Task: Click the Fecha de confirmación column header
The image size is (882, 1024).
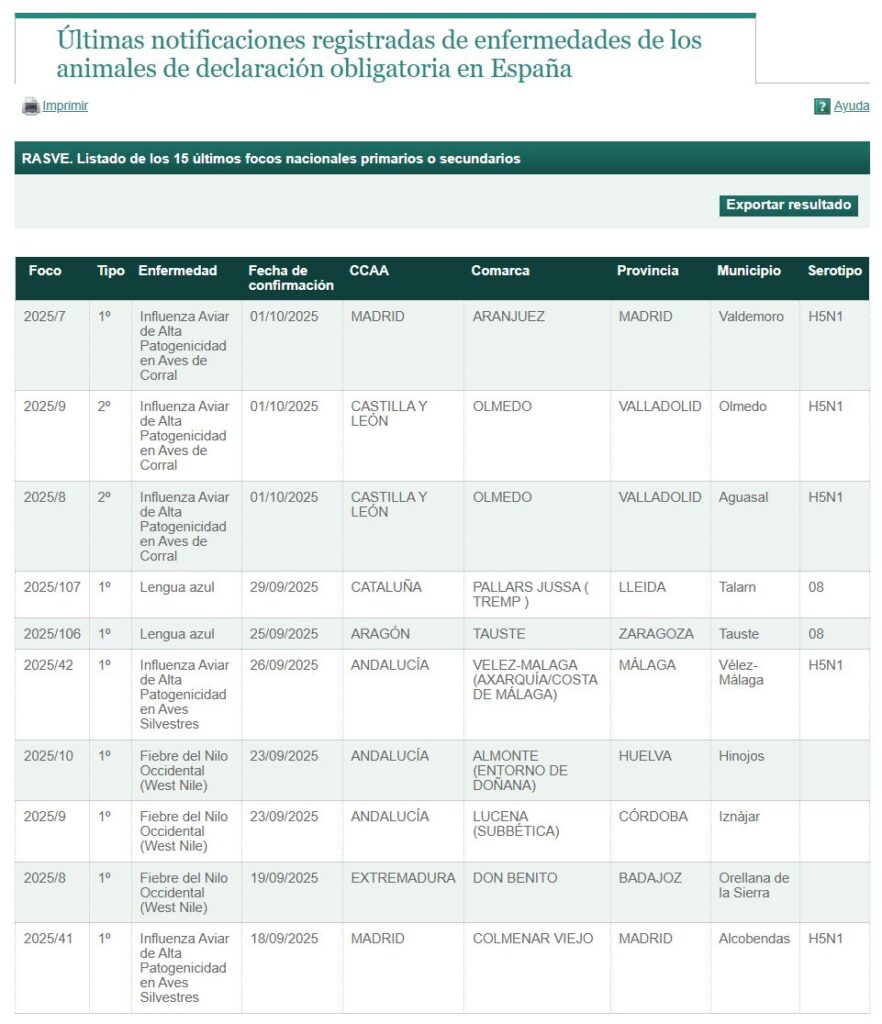Action: [x=290, y=278]
